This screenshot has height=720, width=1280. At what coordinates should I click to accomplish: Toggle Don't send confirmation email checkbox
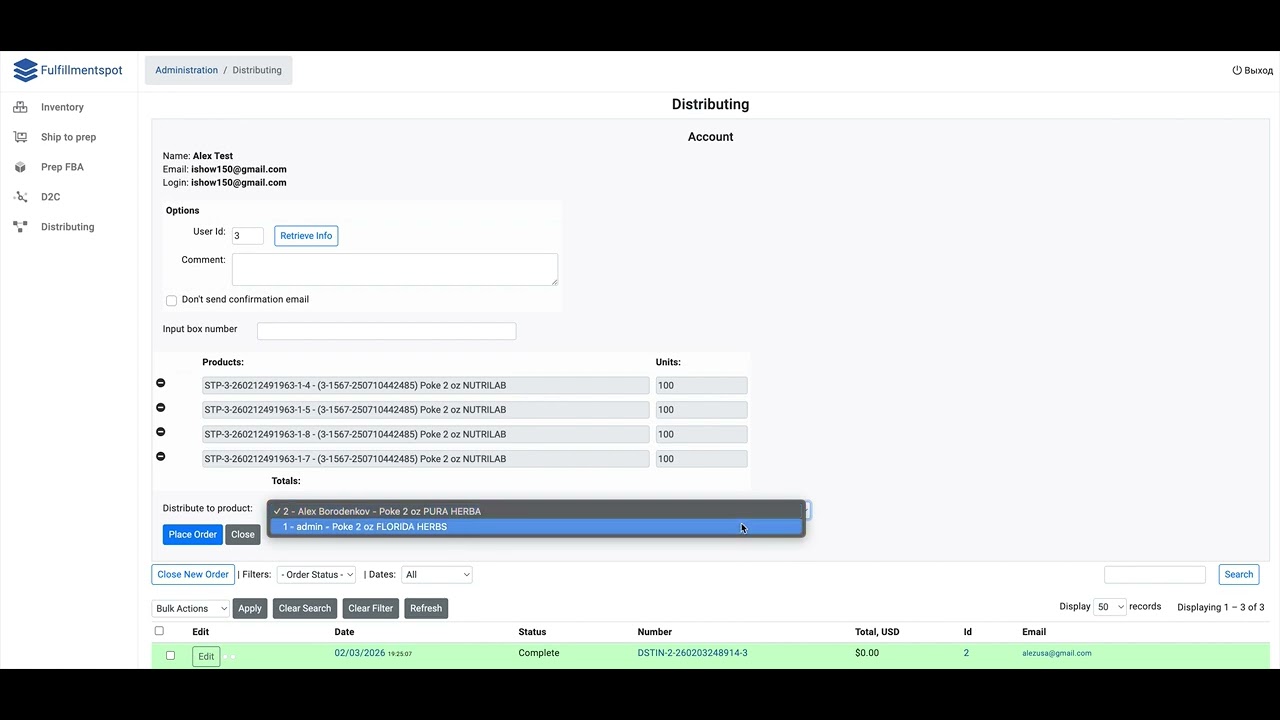pyautogui.click(x=171, y=300)
